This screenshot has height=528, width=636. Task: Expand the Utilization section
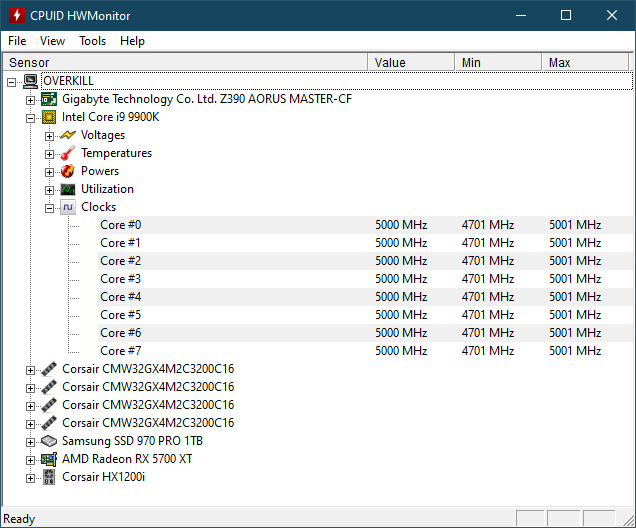(x=49, y=190)
